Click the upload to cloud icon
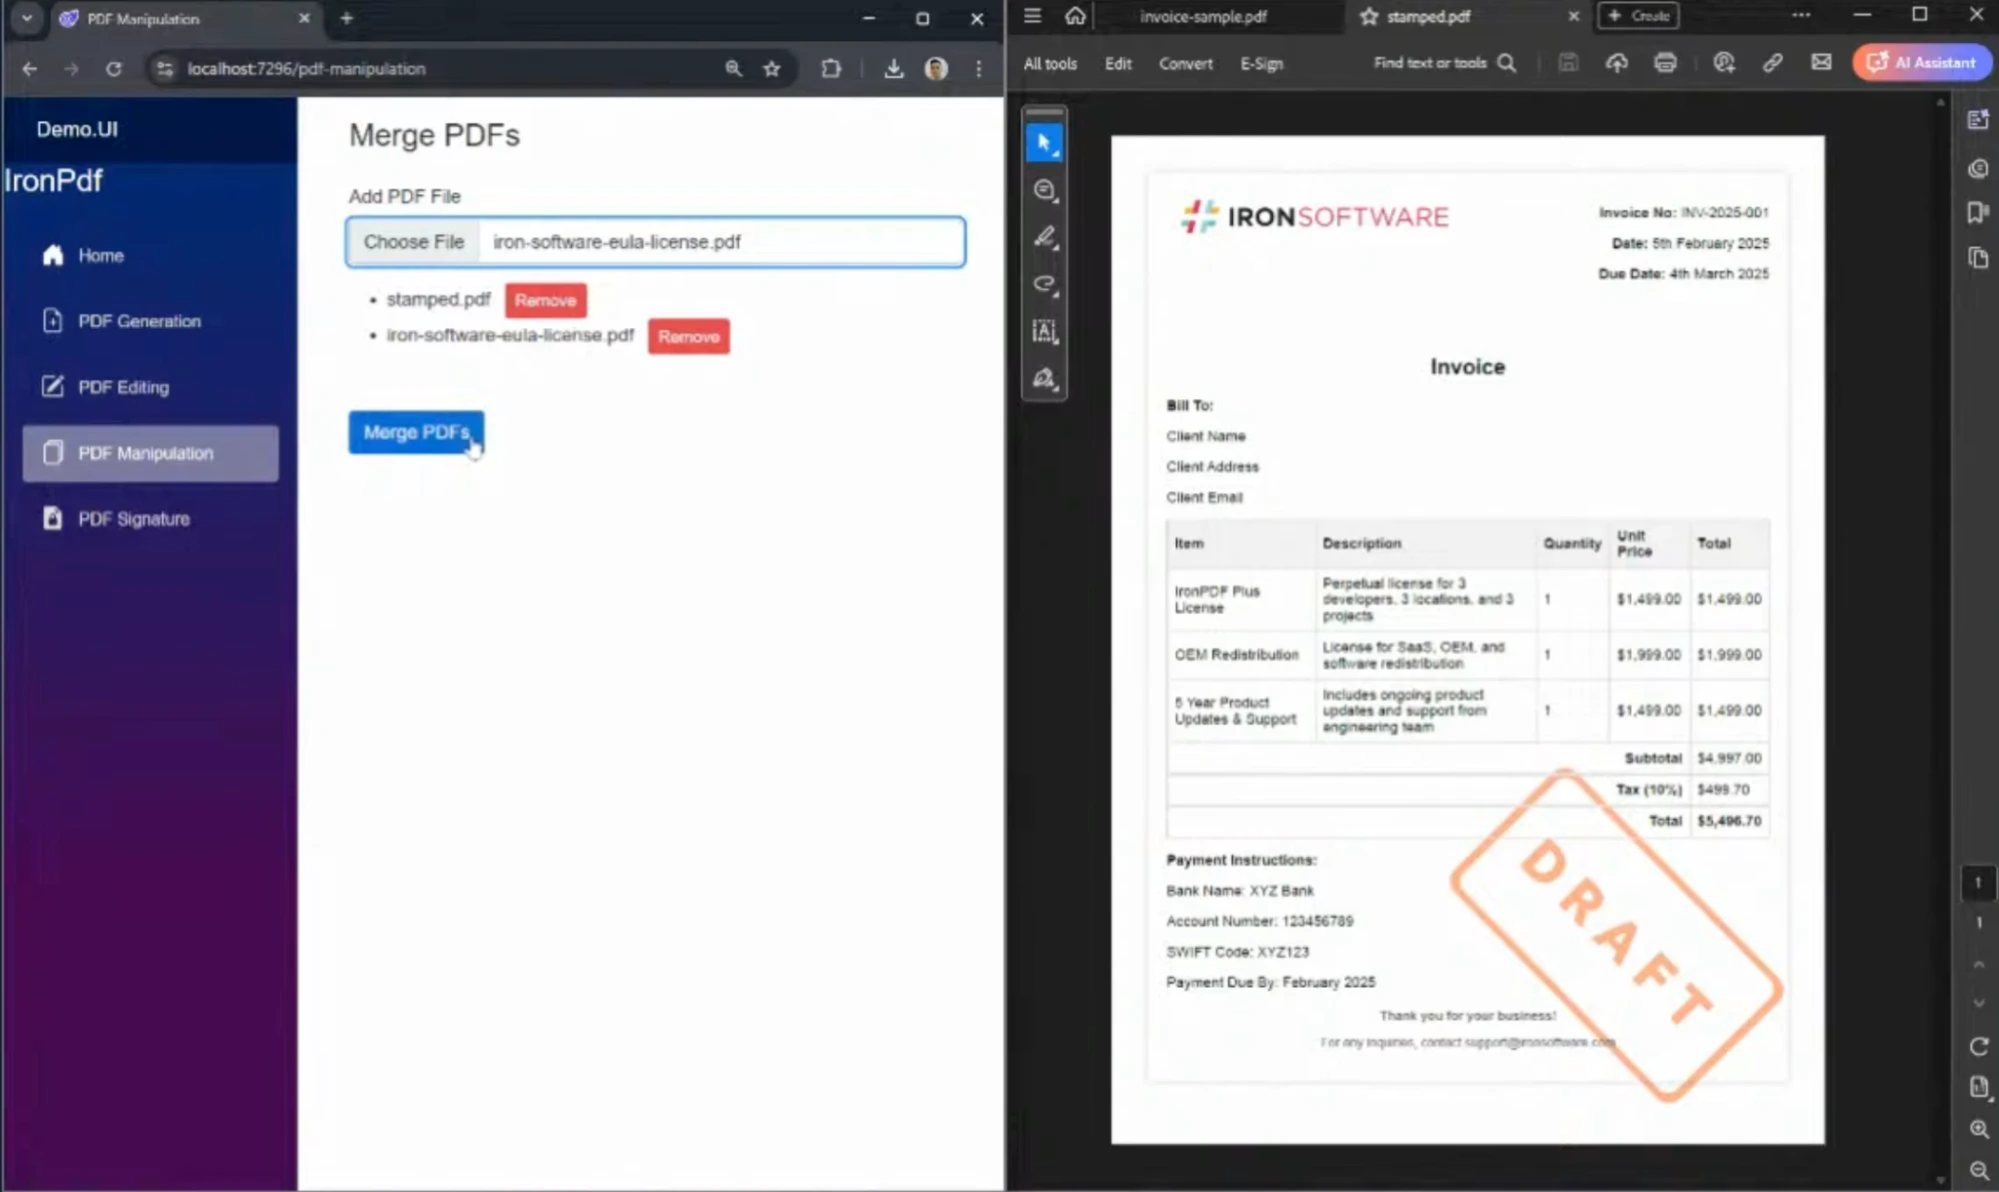 (x=1616, y=63)
